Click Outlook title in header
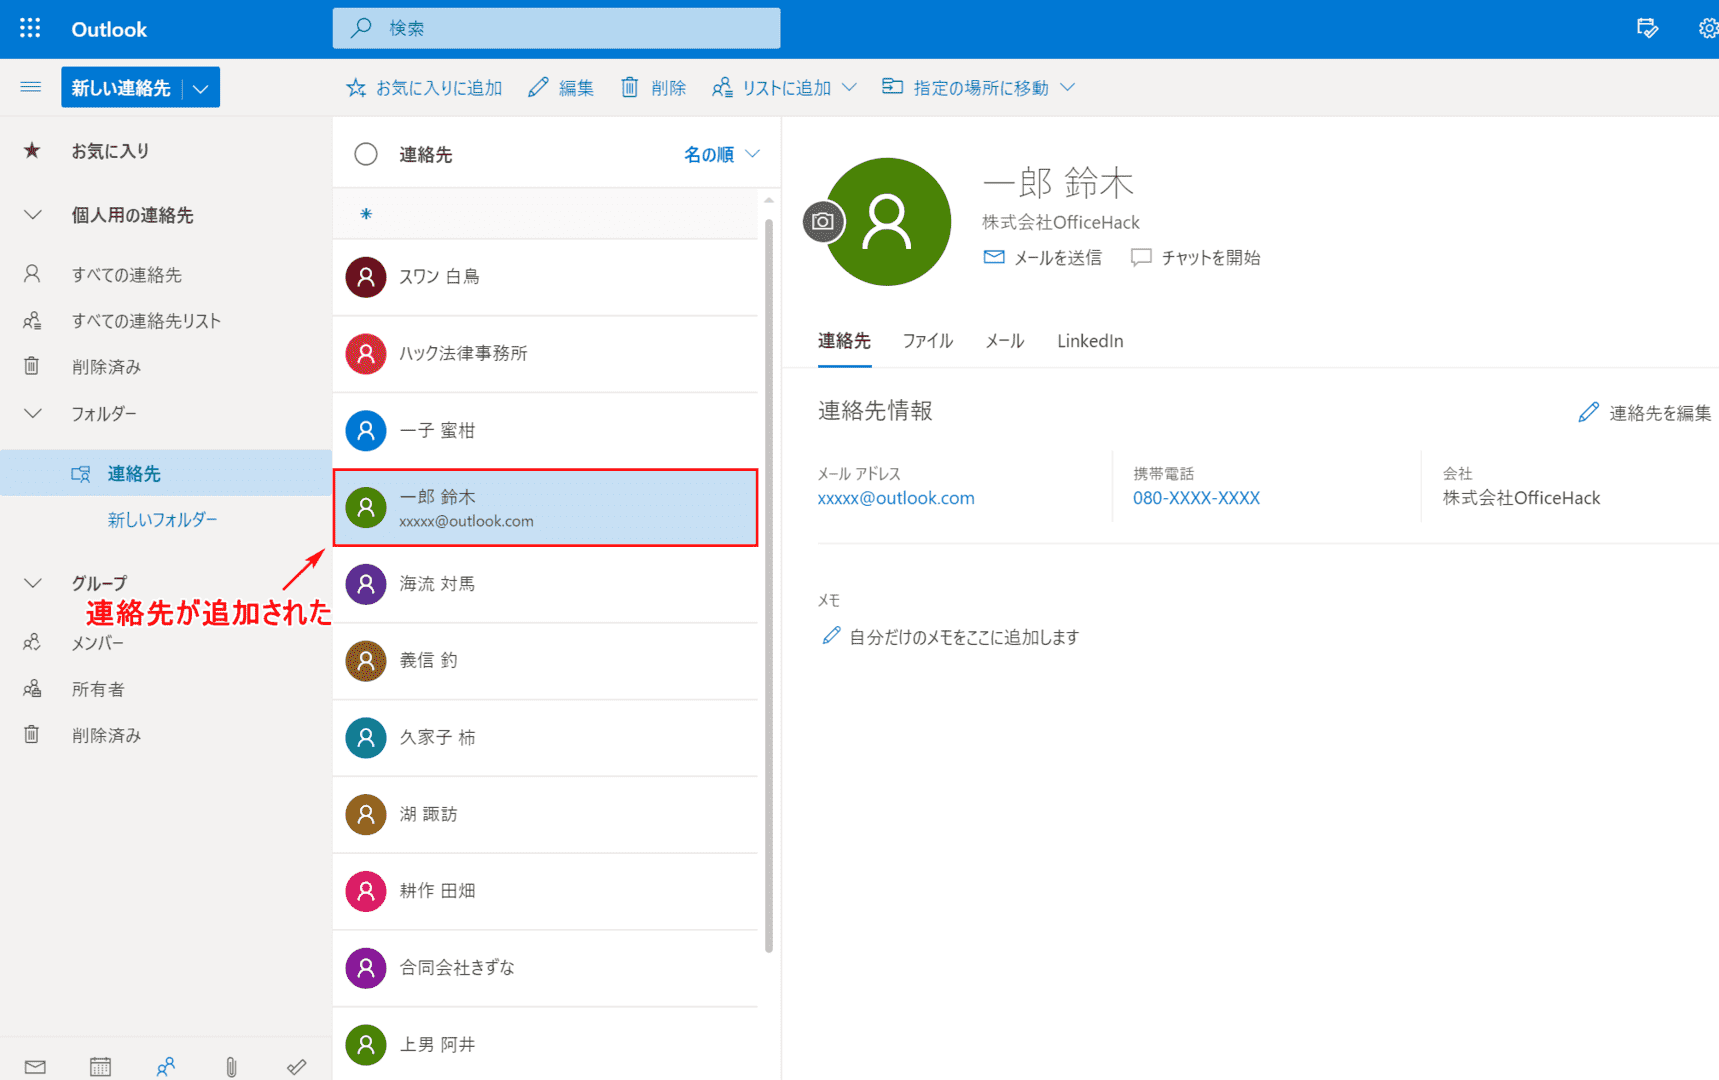The image size is (1719, 1080). point(109,29)
